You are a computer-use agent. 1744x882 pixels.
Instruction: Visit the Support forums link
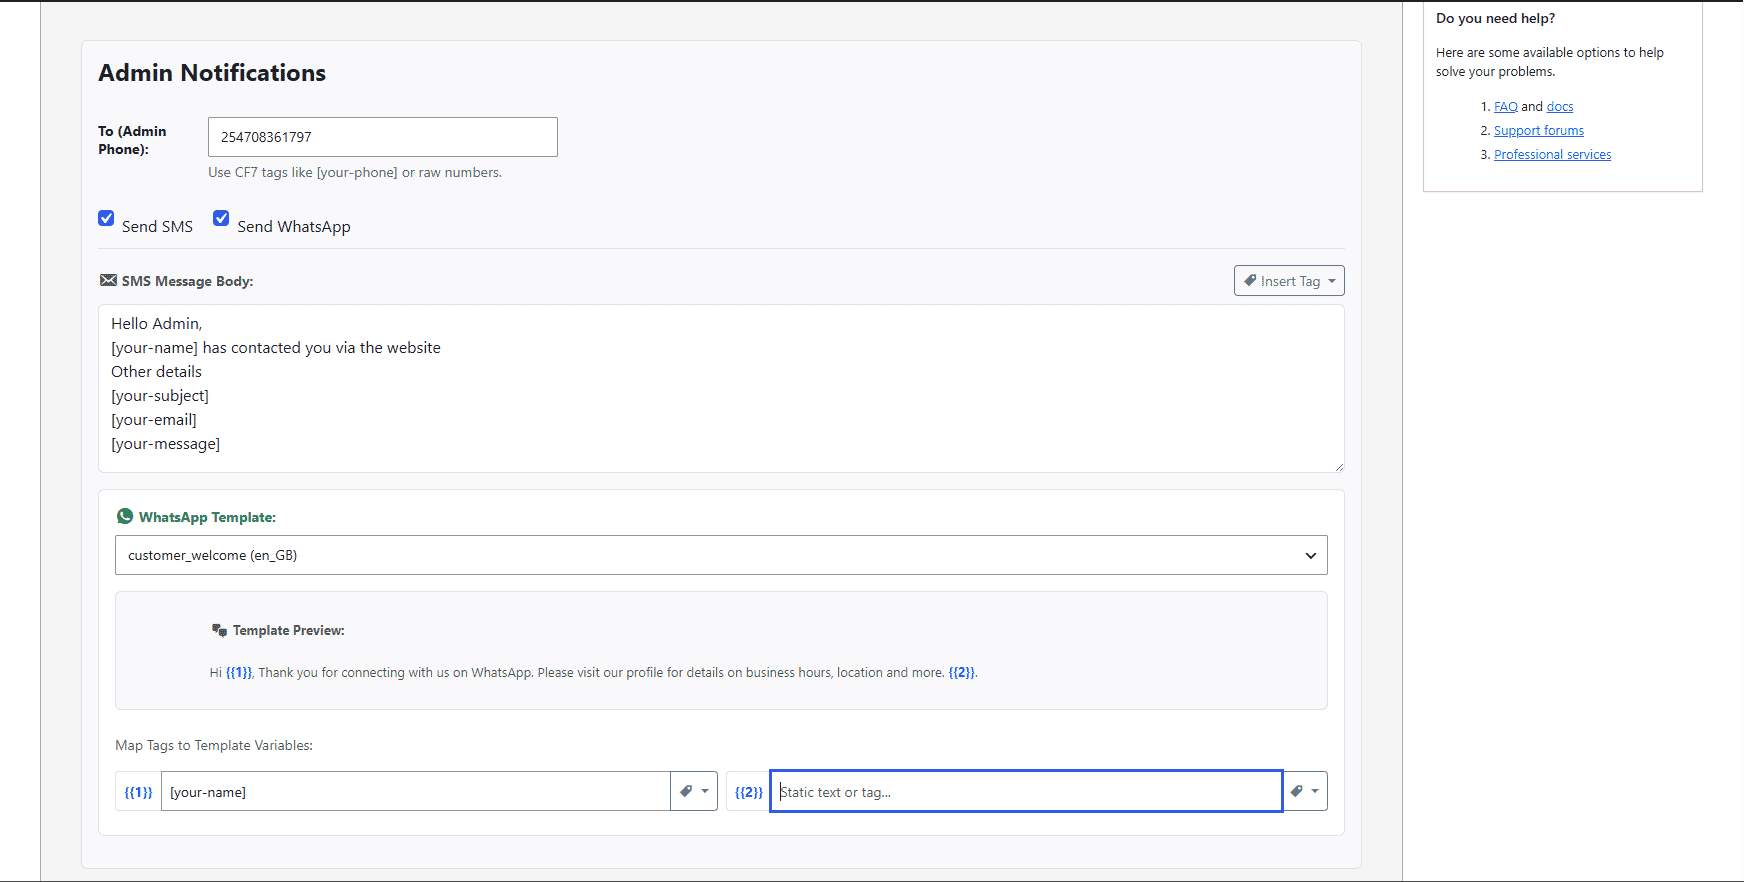[x=1539, y=131]
